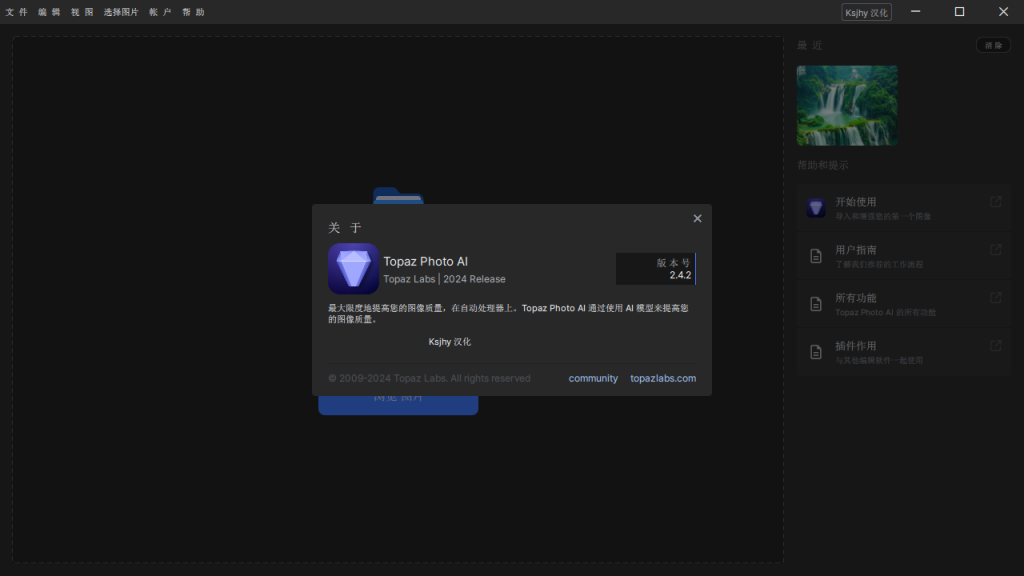Image resolution: width=1024 pixels, height=576 pixels.
Task: Click the Ksjhy 汉化 title bar button
Action: [866, 12]
